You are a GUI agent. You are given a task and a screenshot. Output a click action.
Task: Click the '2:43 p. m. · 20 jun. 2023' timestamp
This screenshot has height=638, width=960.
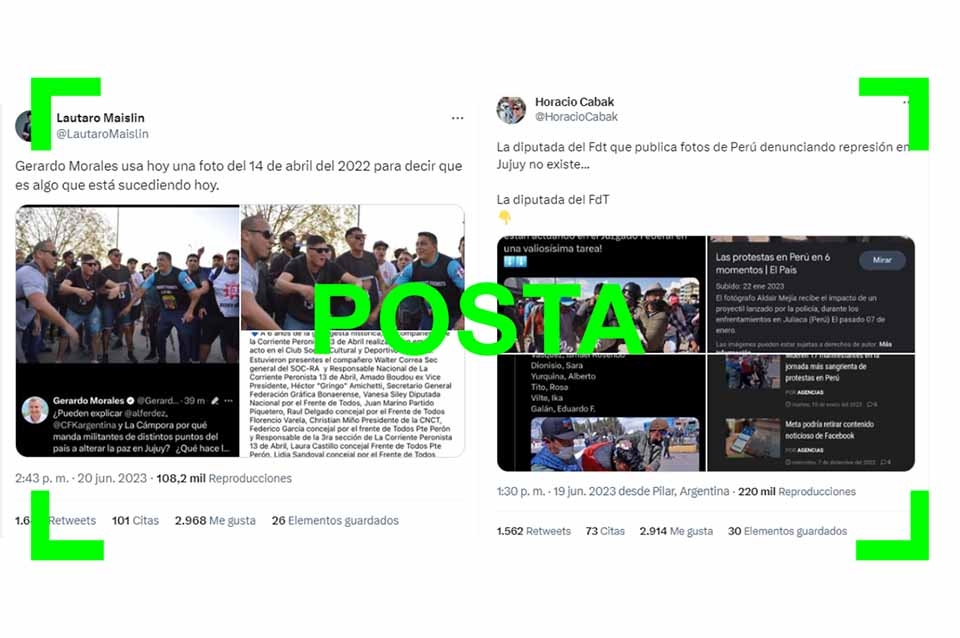[81, 478]
